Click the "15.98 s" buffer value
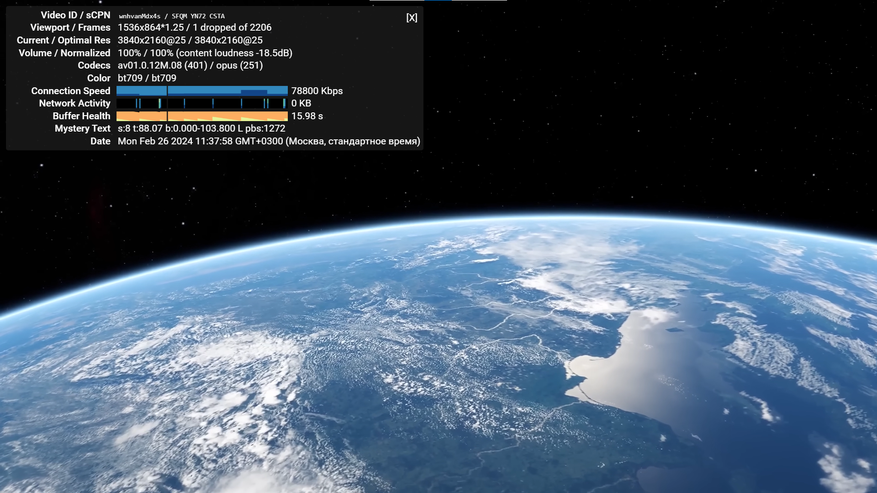Screen dimensions: 877x493 [307, 116]
